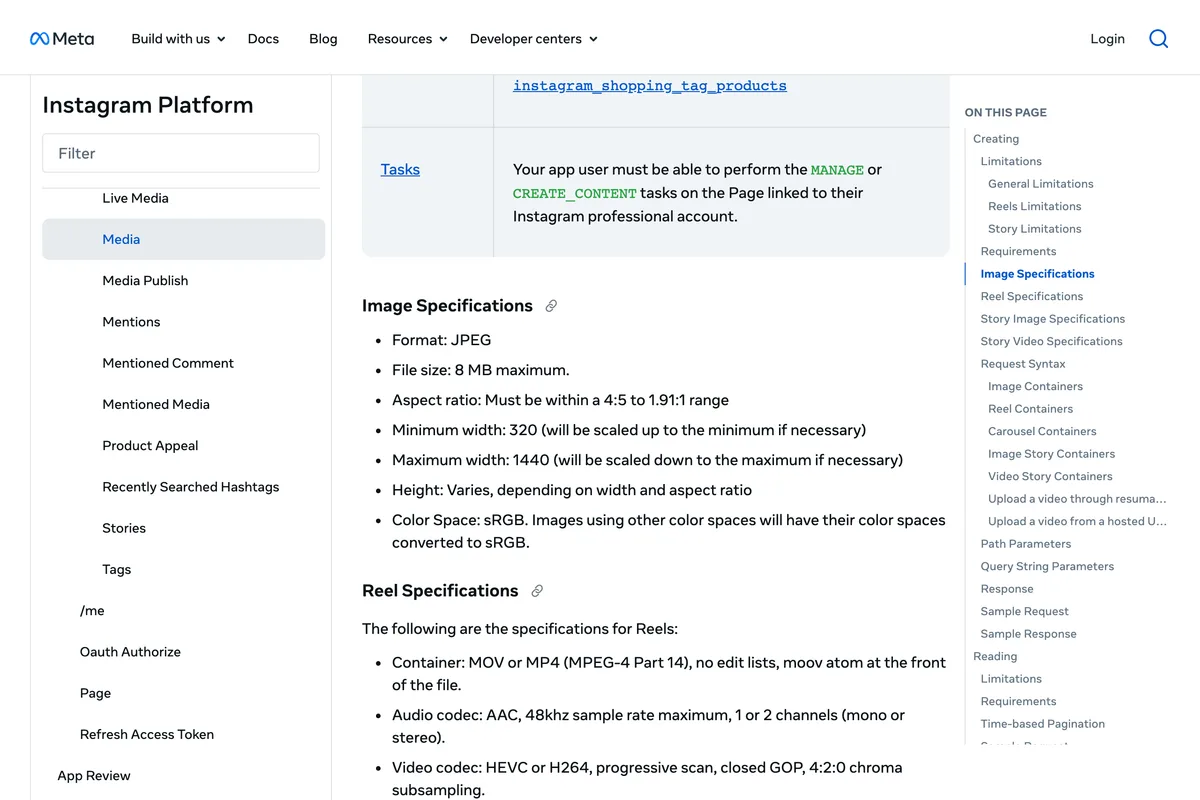Open Live Media in sidebar
This screenshot has height=800, width=1200.
click(135, 198)
